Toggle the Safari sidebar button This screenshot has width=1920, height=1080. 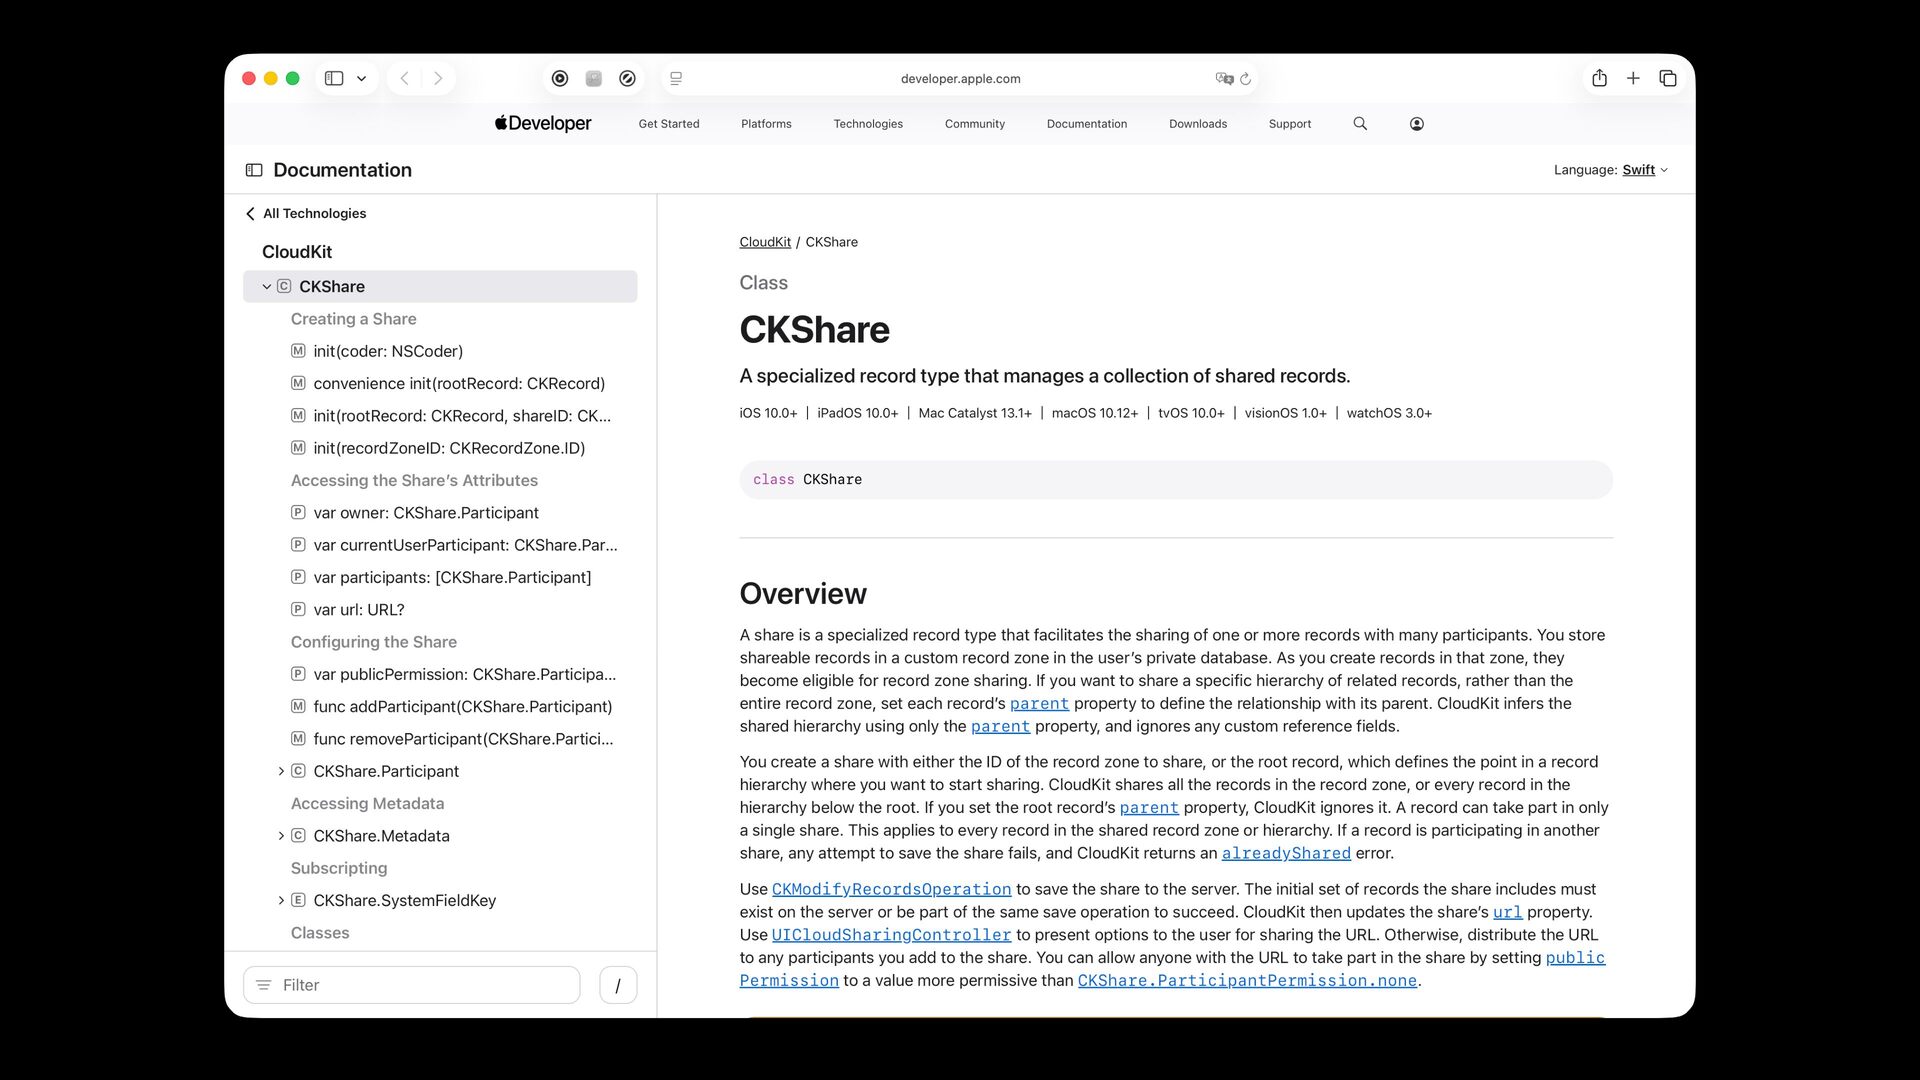pos(334,78)
